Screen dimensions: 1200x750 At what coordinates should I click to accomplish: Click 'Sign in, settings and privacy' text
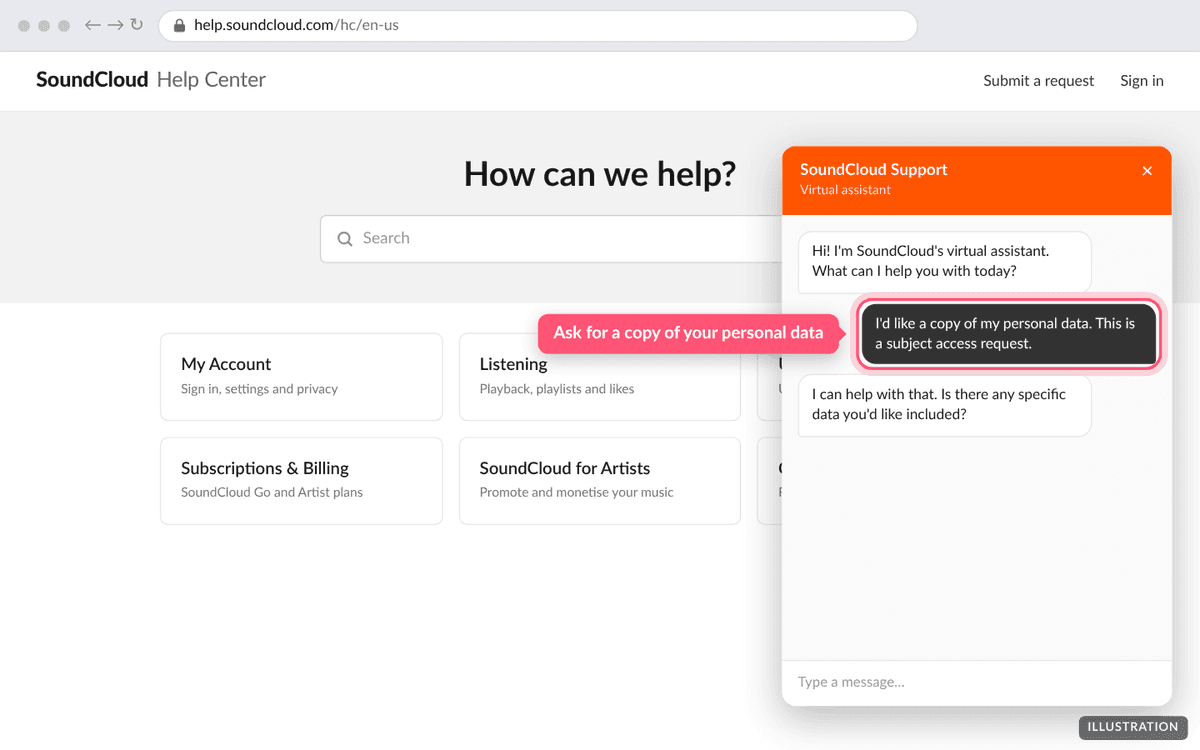259,389
